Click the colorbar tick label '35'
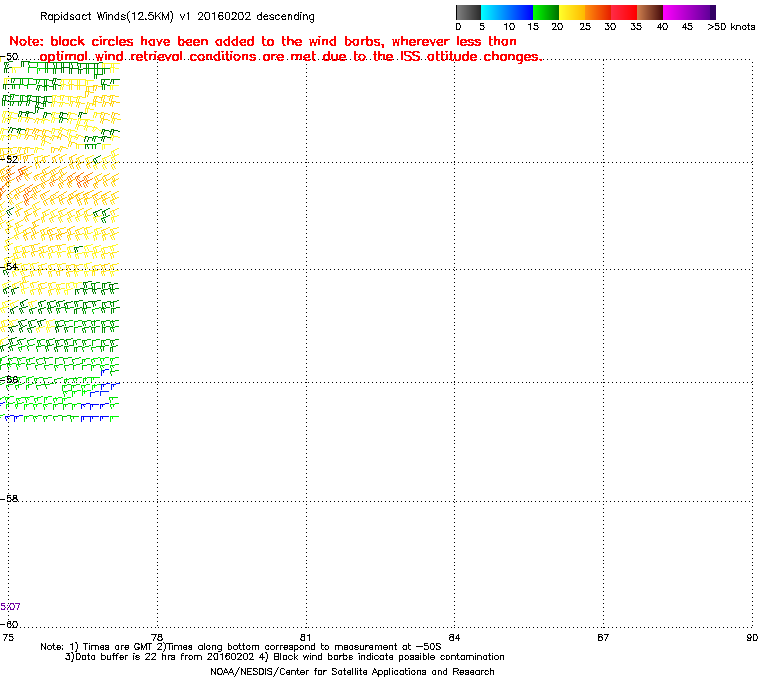The width and height of the screenshot is (760, 688). point(636,27)
